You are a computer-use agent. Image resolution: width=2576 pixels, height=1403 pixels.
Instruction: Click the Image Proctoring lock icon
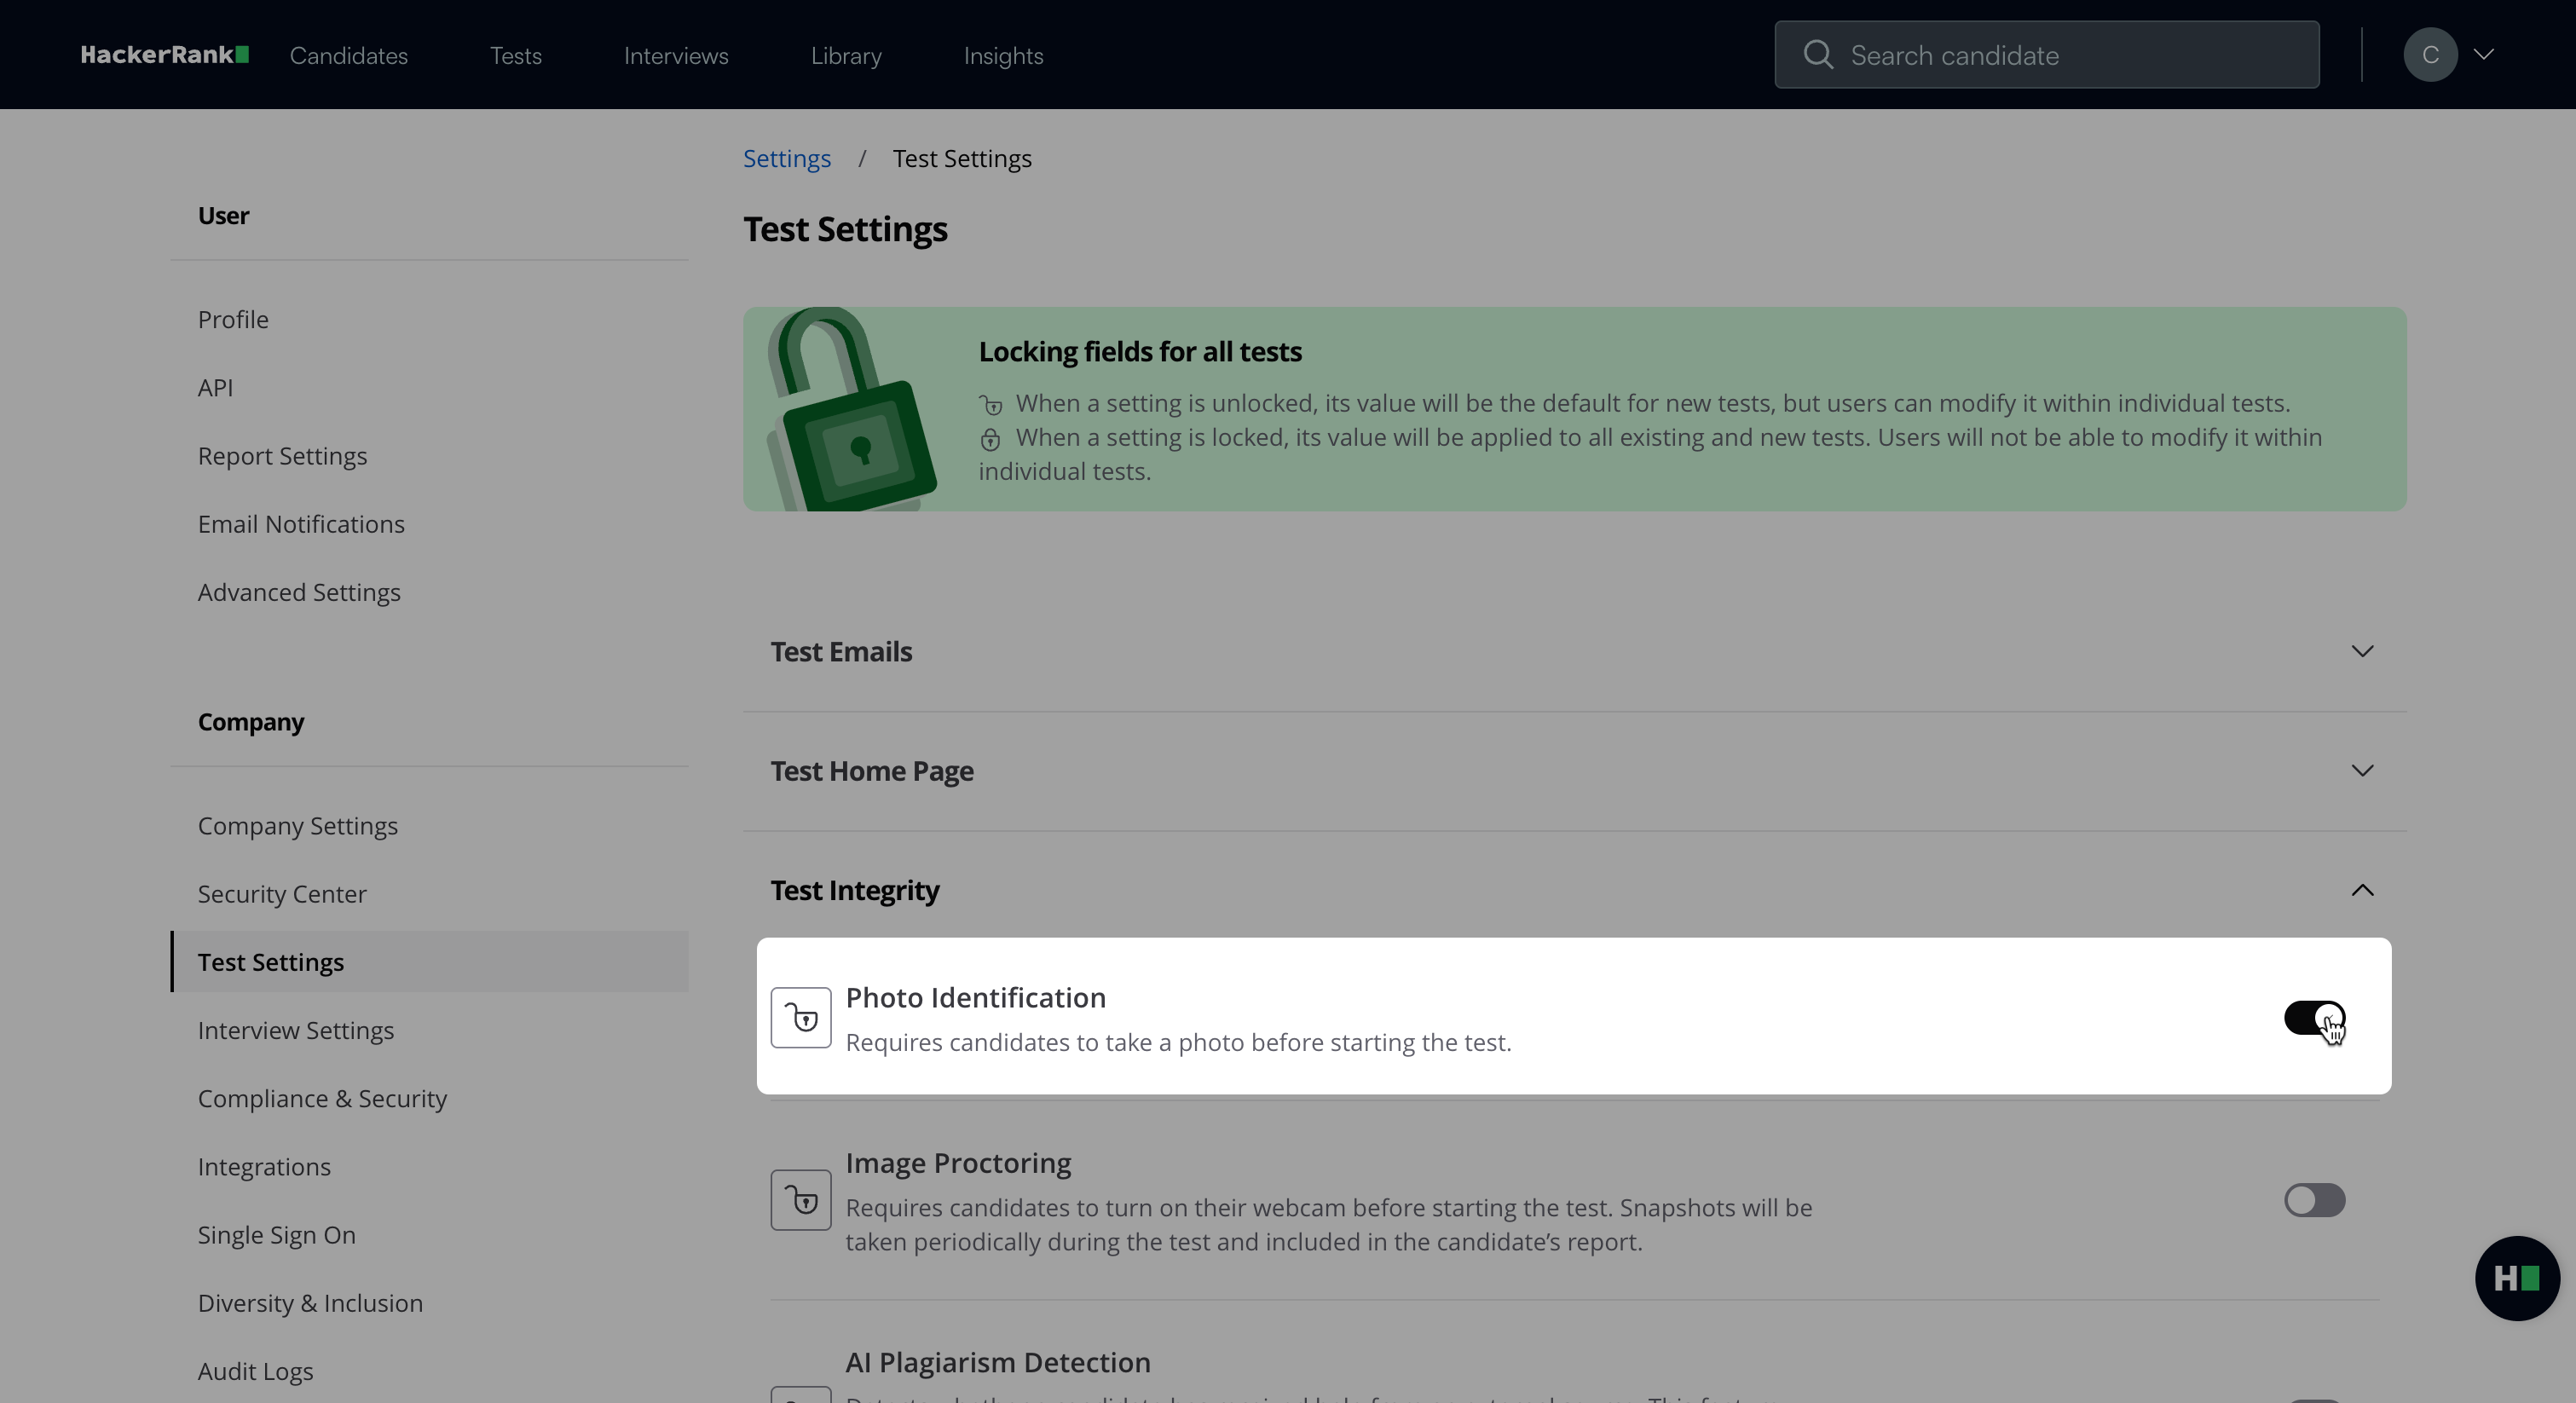(800, 1200)
